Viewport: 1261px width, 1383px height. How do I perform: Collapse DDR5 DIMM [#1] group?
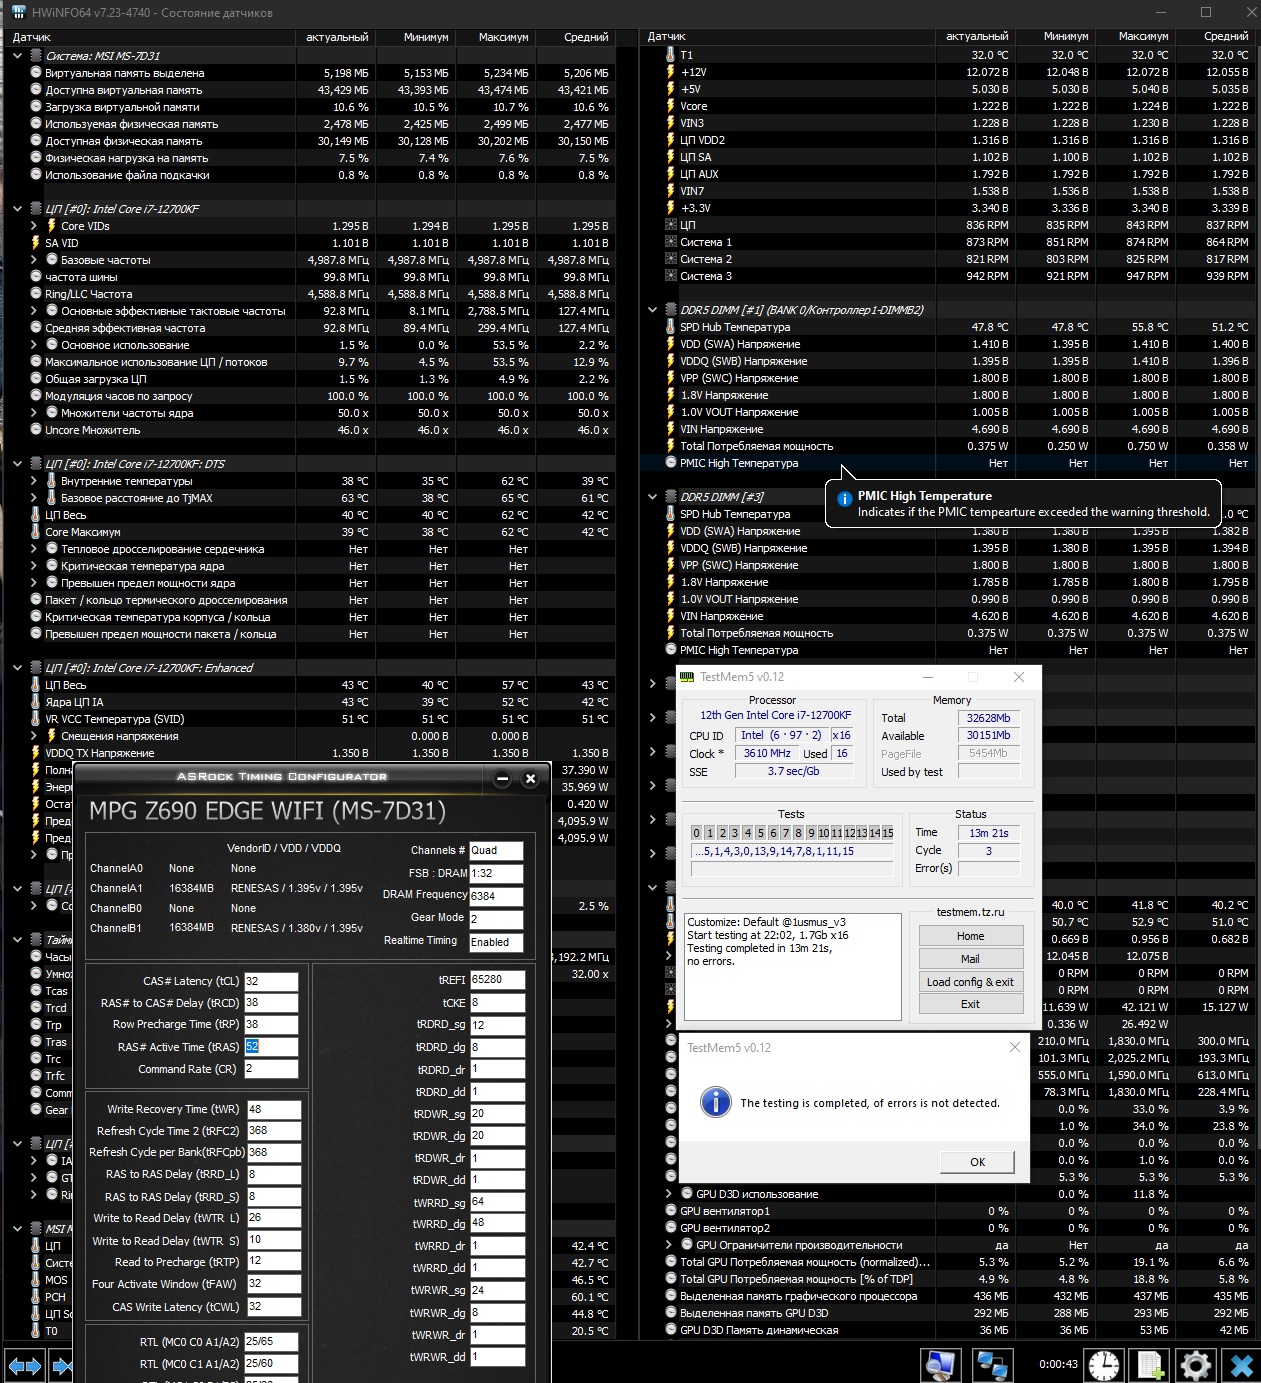coord(653,310)
